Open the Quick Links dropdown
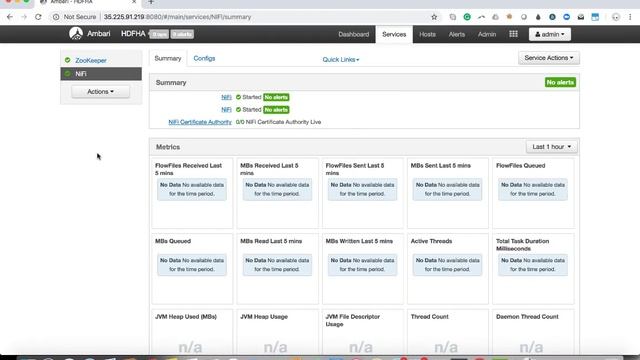This screenshot has width=640, height=360. click(x=340, y=60)
